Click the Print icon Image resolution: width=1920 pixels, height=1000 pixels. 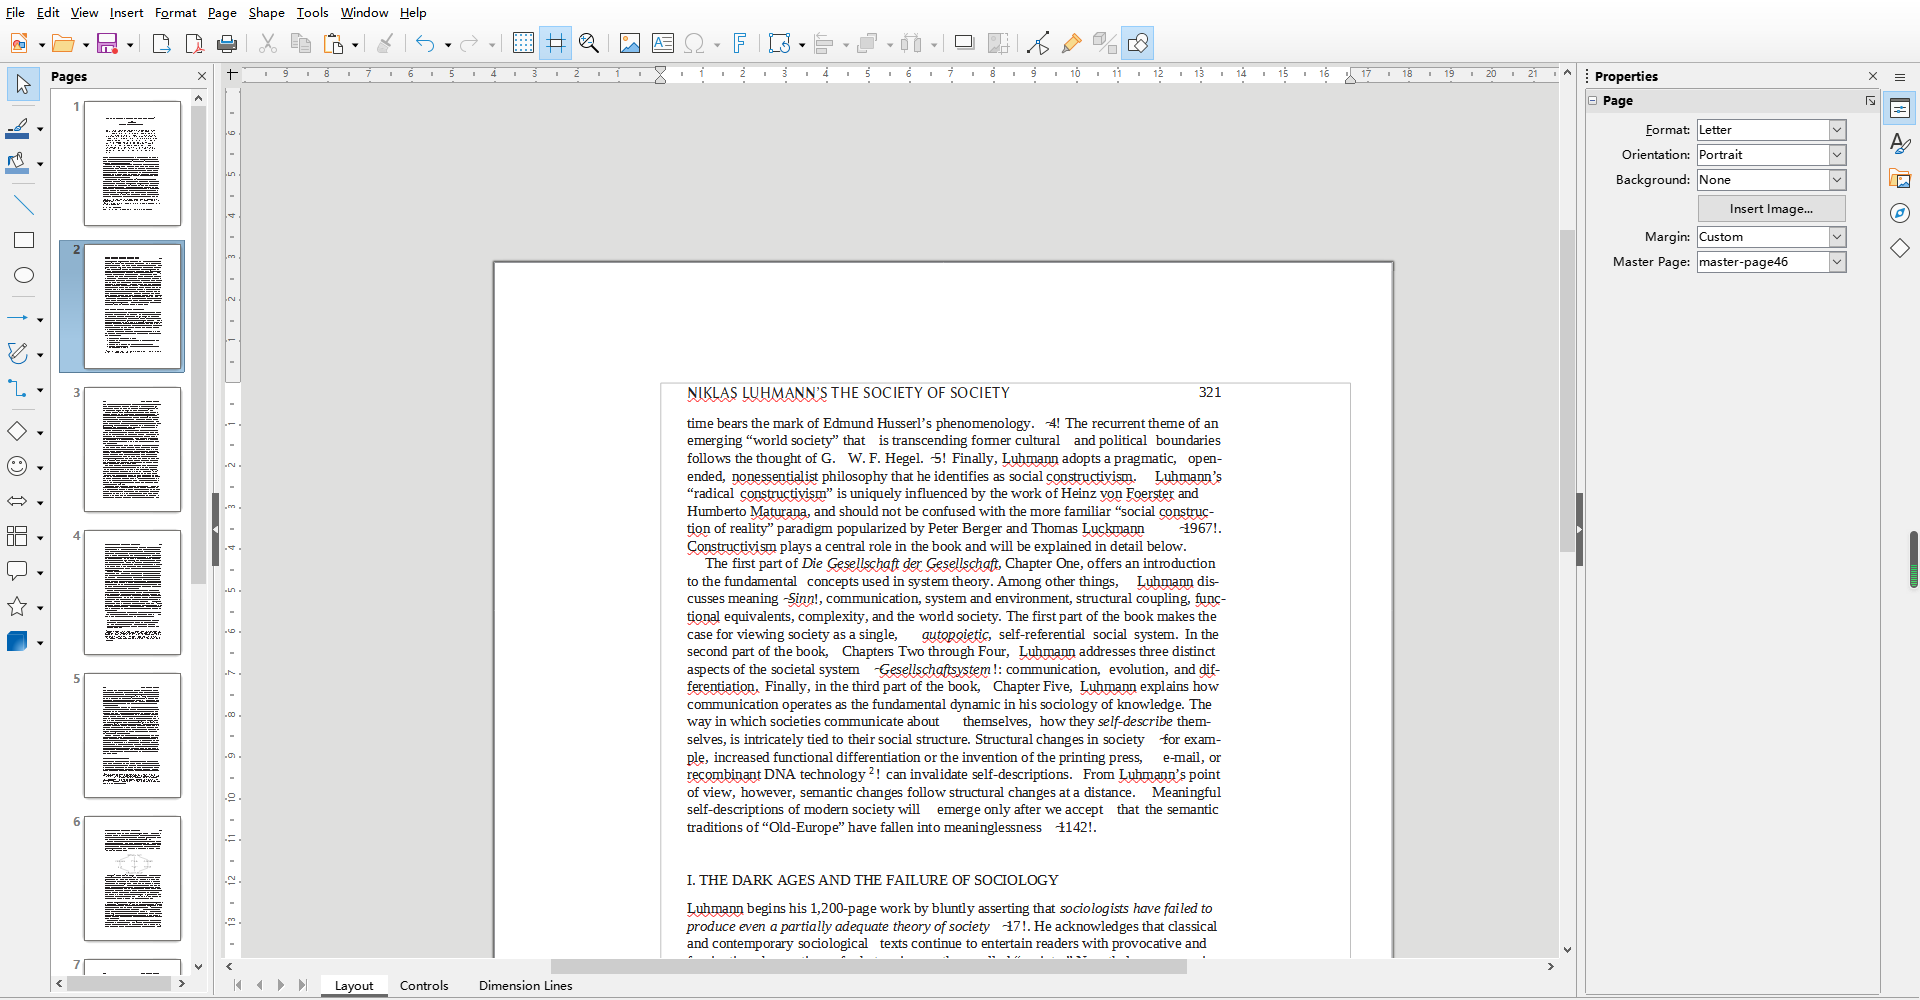tap(228, 43)
